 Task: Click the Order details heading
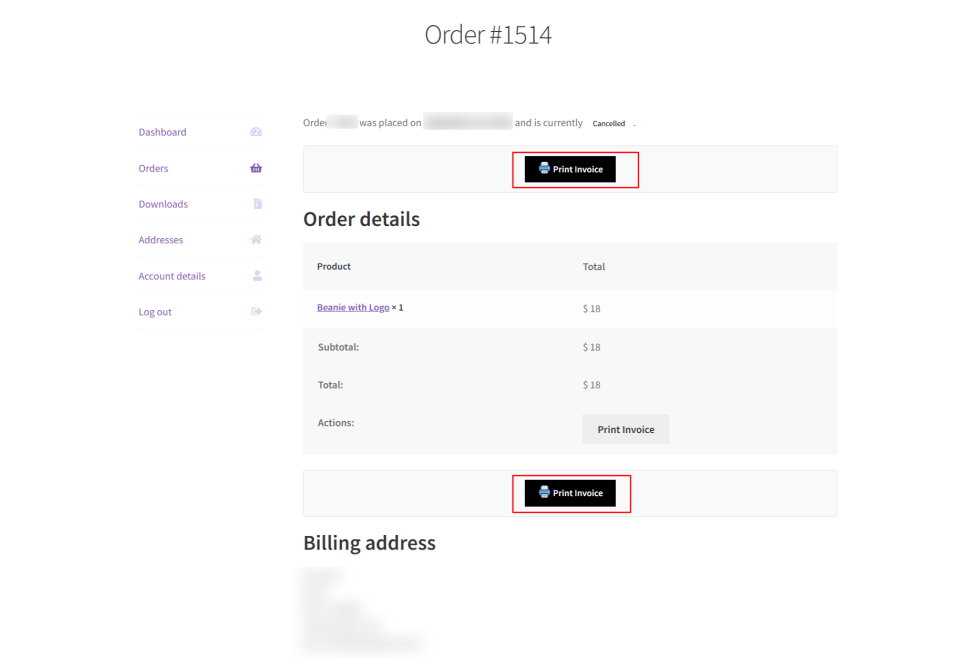tap(361, 219)
